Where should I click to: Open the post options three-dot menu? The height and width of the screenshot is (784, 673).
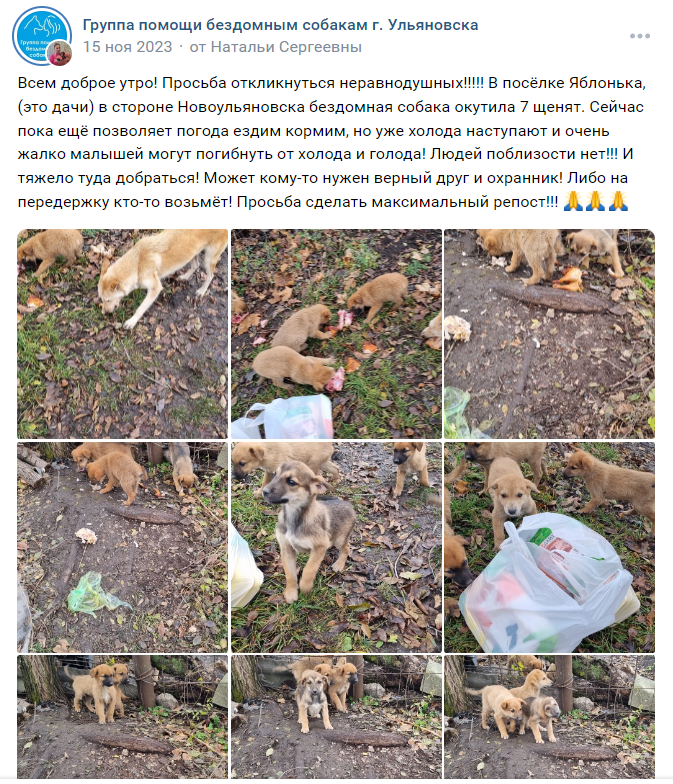[640, 36]
